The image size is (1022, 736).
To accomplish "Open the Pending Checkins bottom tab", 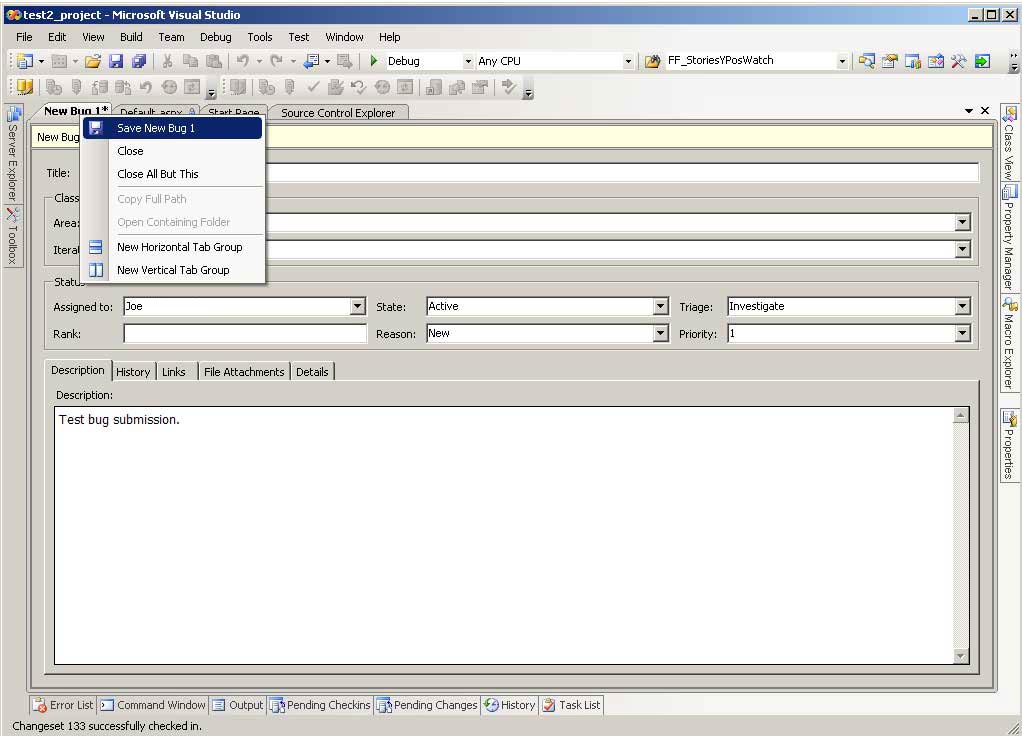I will [x=321, y=705].
